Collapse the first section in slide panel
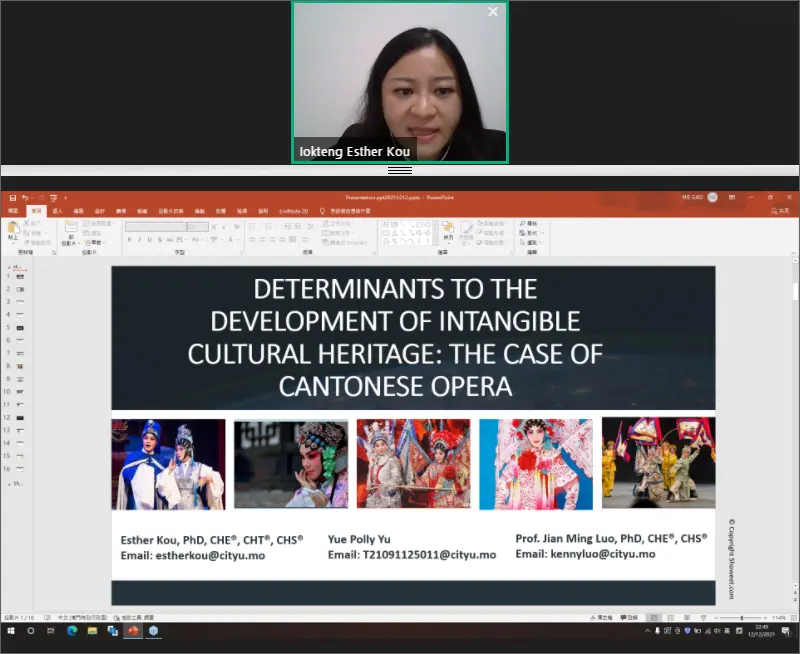Viewport: 800px width, 654px height. tap(8, 267)
